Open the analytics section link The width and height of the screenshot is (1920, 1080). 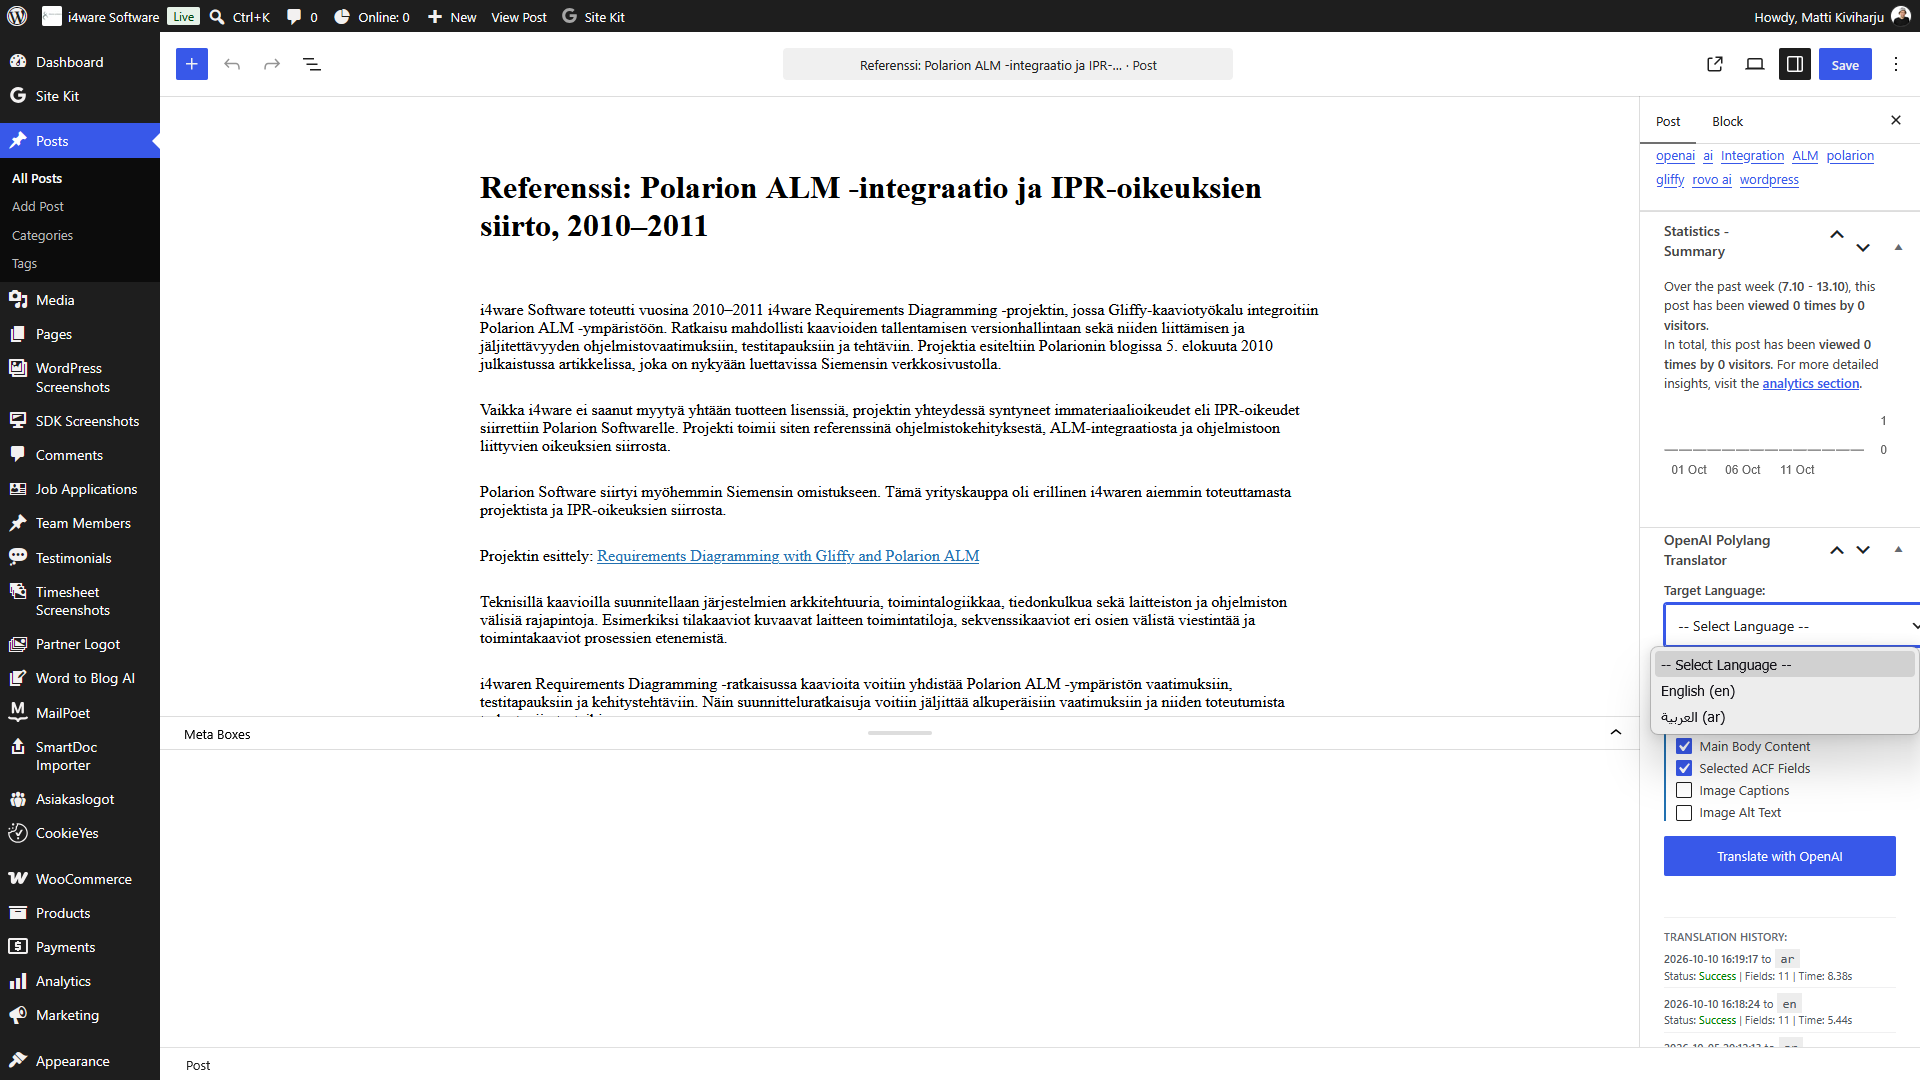(1811, 383)
